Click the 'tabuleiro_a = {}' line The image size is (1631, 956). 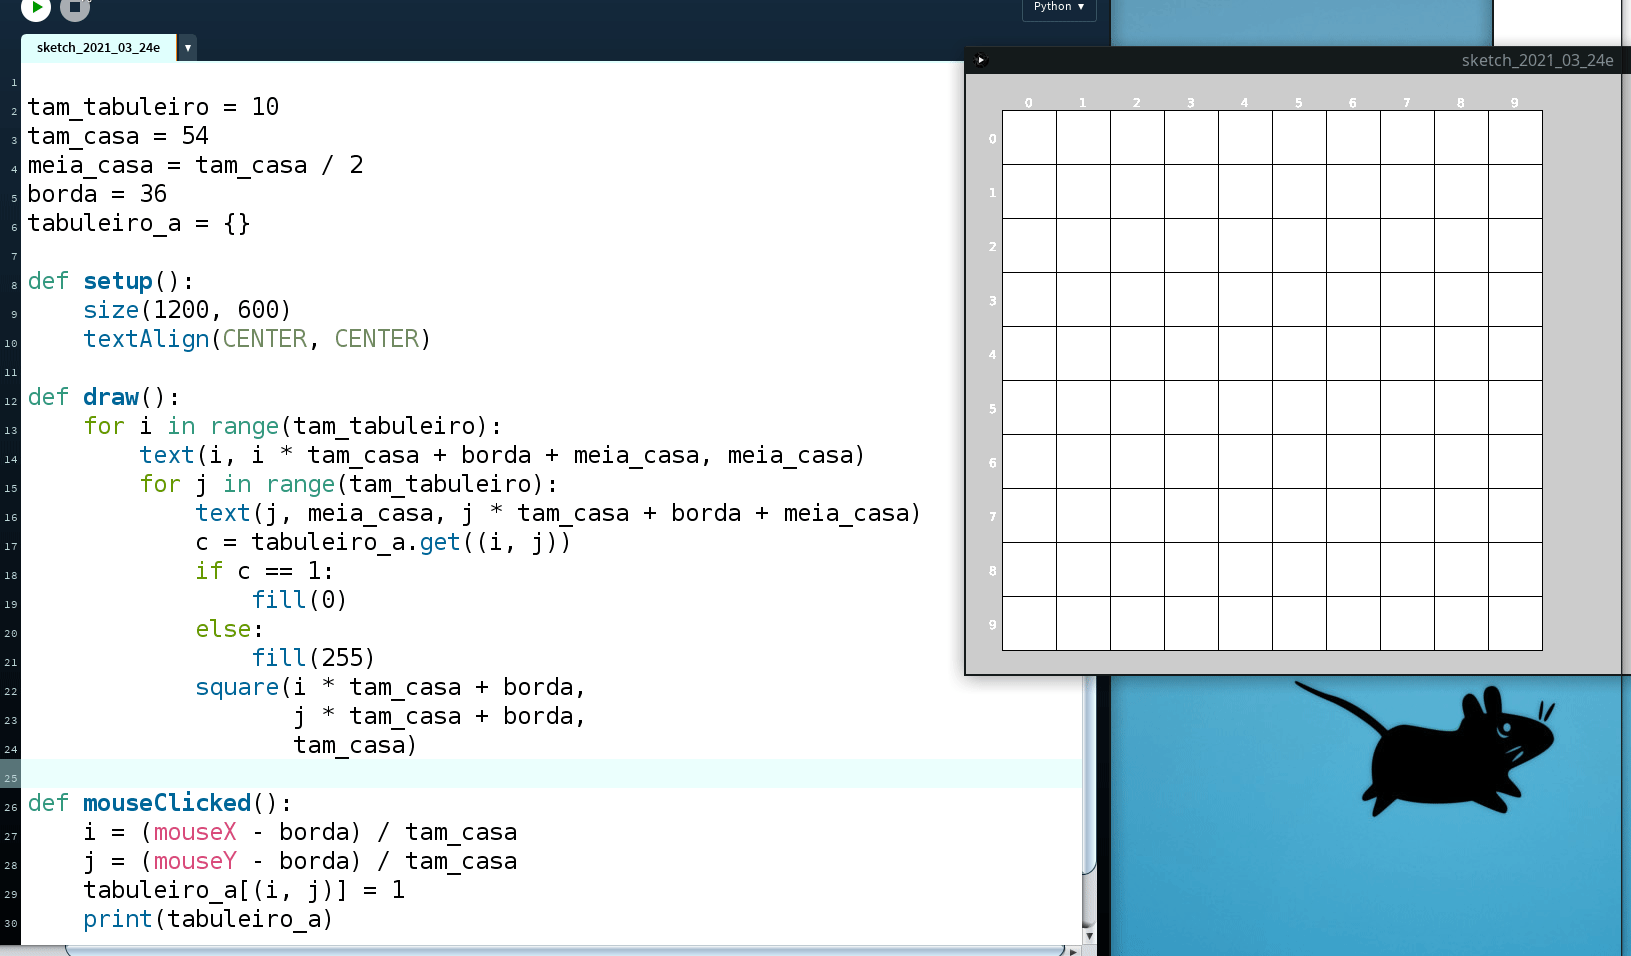pyautogui.click(x=139, y=223)
